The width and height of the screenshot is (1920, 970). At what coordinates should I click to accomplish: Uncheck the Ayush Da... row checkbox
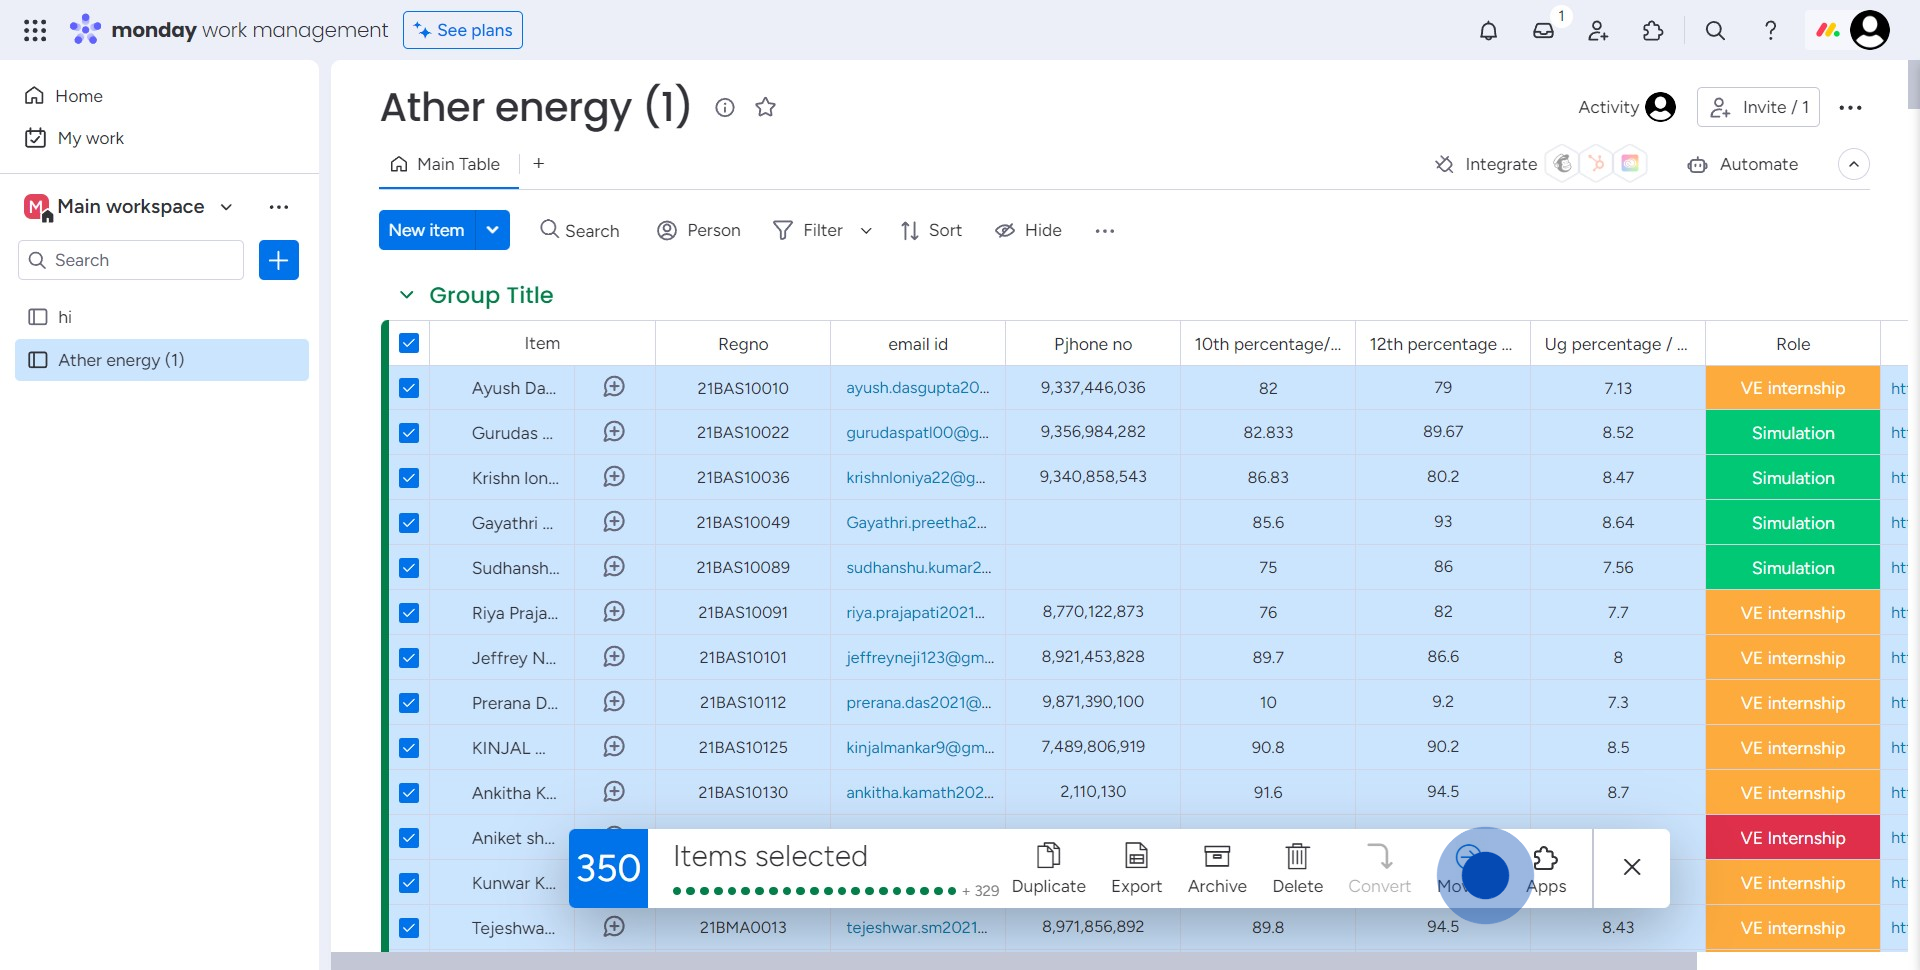tap(409, 388)
